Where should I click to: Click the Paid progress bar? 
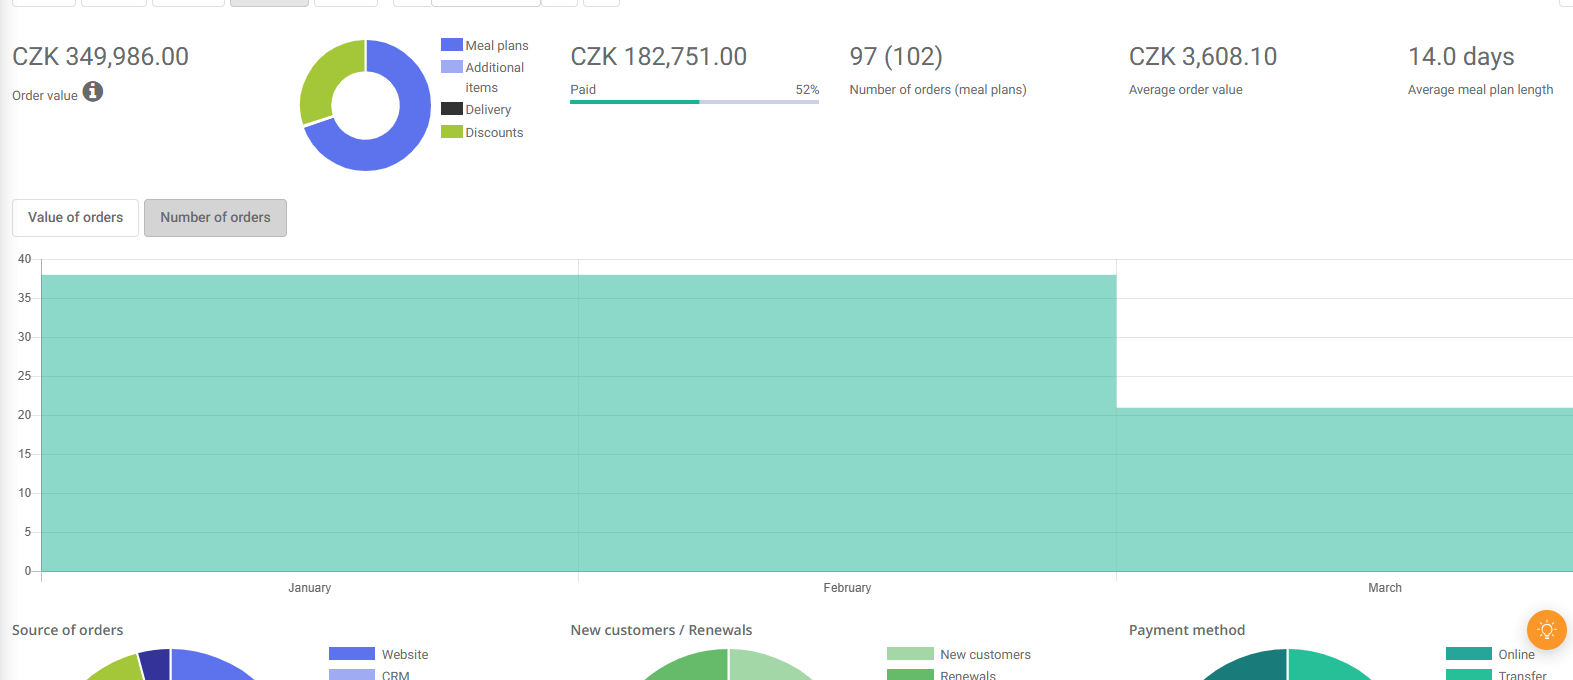pyautogui.click(x=694, y=101)
